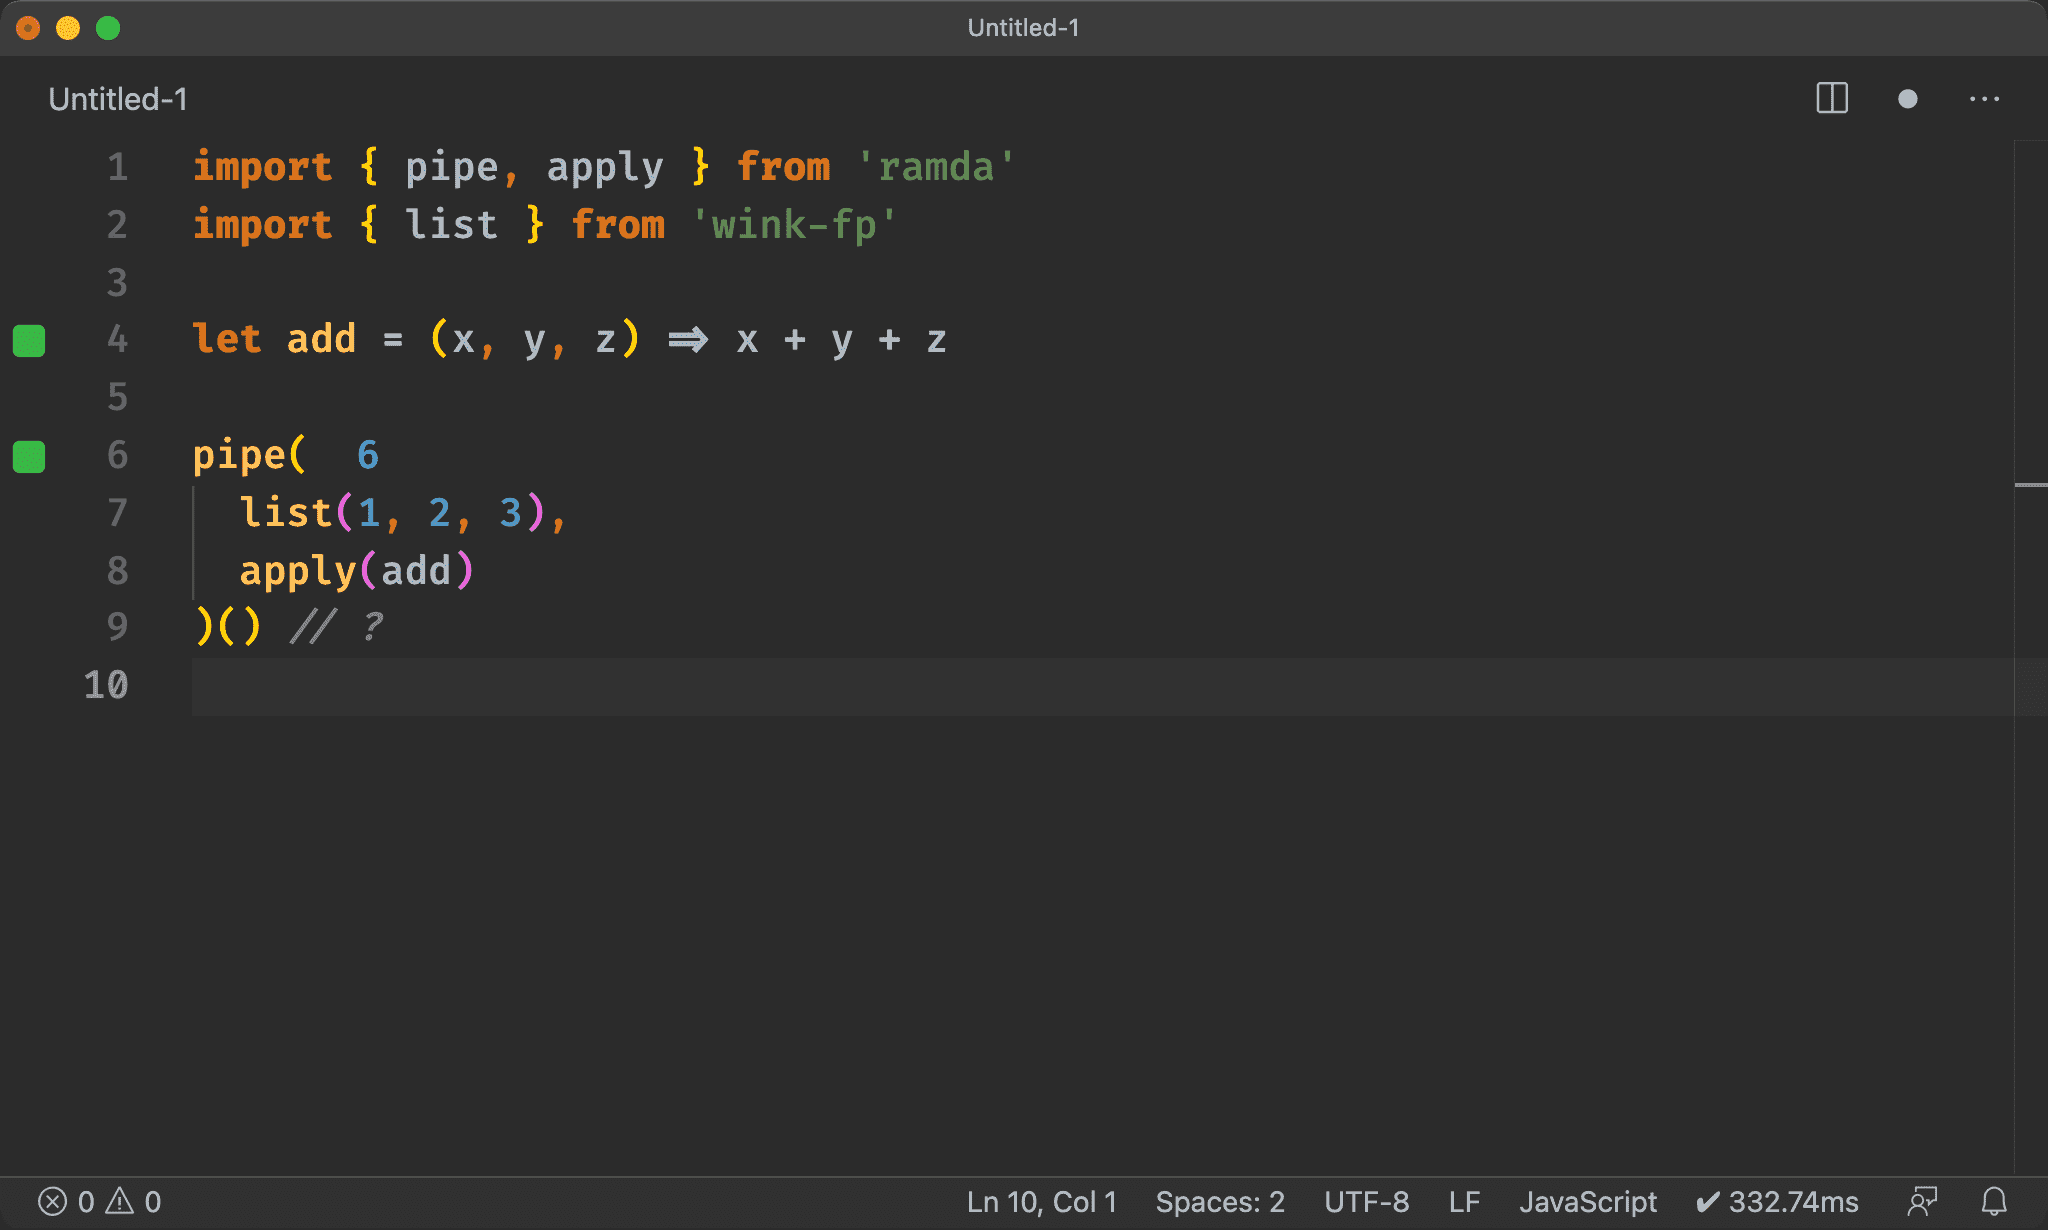
Task: Click the green coverage marker on line 4
Action: pyautogui.click(x=29, y=341)
